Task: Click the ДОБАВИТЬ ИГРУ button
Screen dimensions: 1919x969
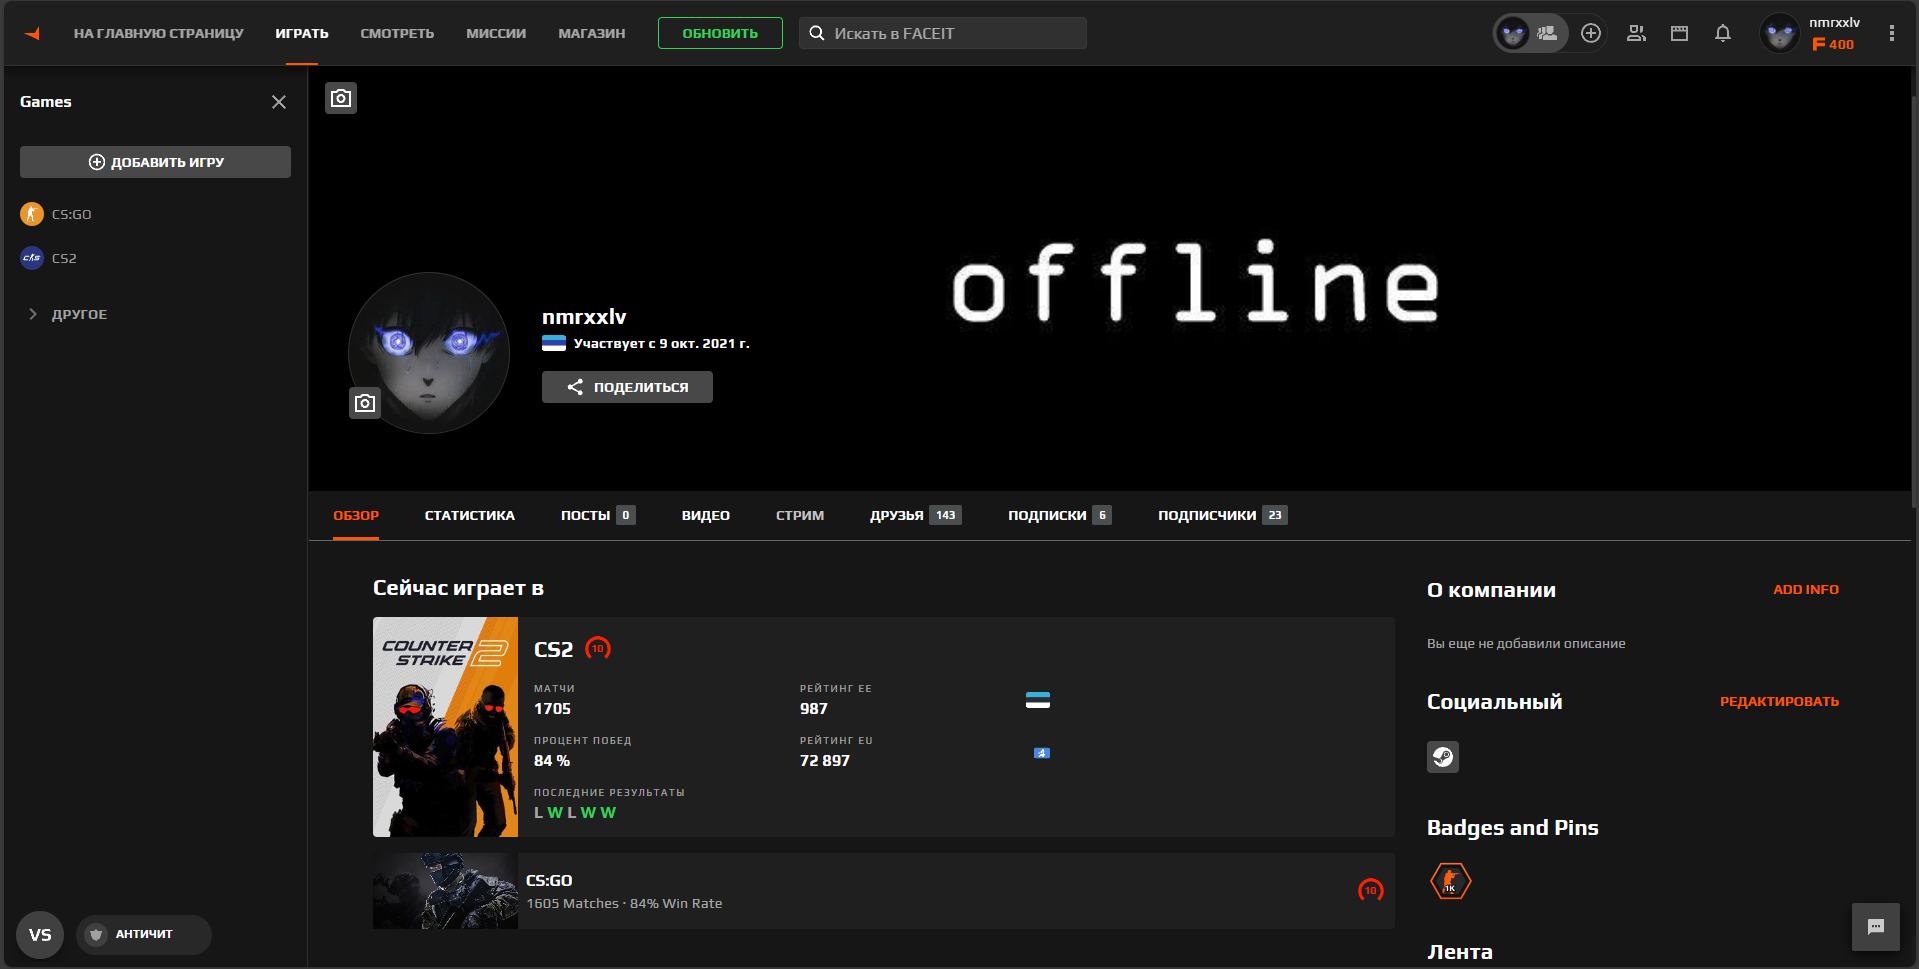Action: (155, 162)
